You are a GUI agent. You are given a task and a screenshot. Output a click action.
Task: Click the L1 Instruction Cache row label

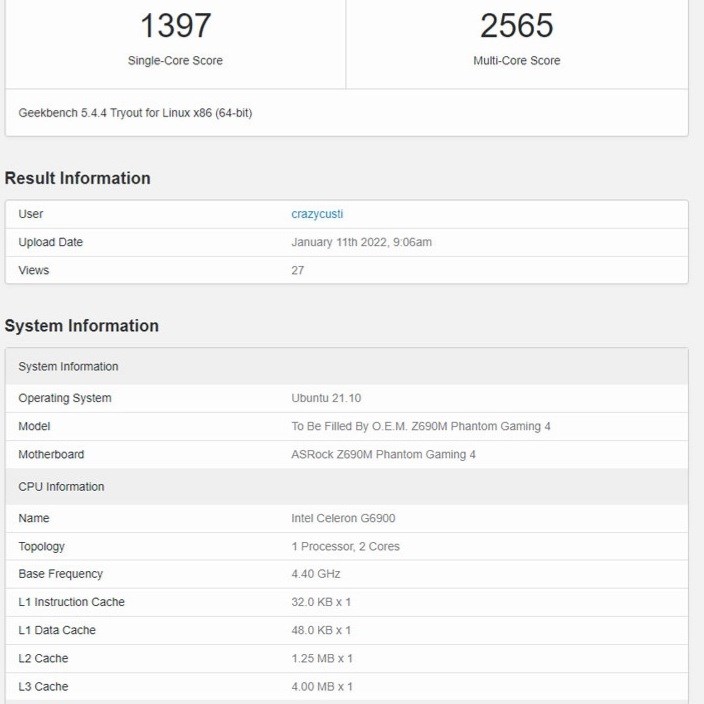coord(71,602)
